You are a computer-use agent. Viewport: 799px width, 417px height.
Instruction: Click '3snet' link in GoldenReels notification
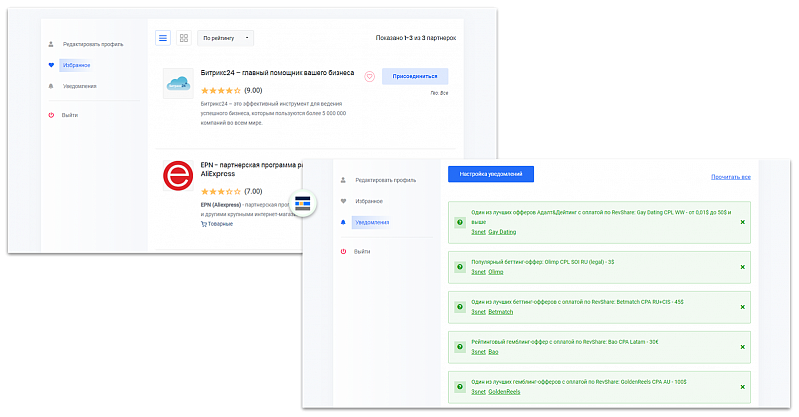pos(478,392)
